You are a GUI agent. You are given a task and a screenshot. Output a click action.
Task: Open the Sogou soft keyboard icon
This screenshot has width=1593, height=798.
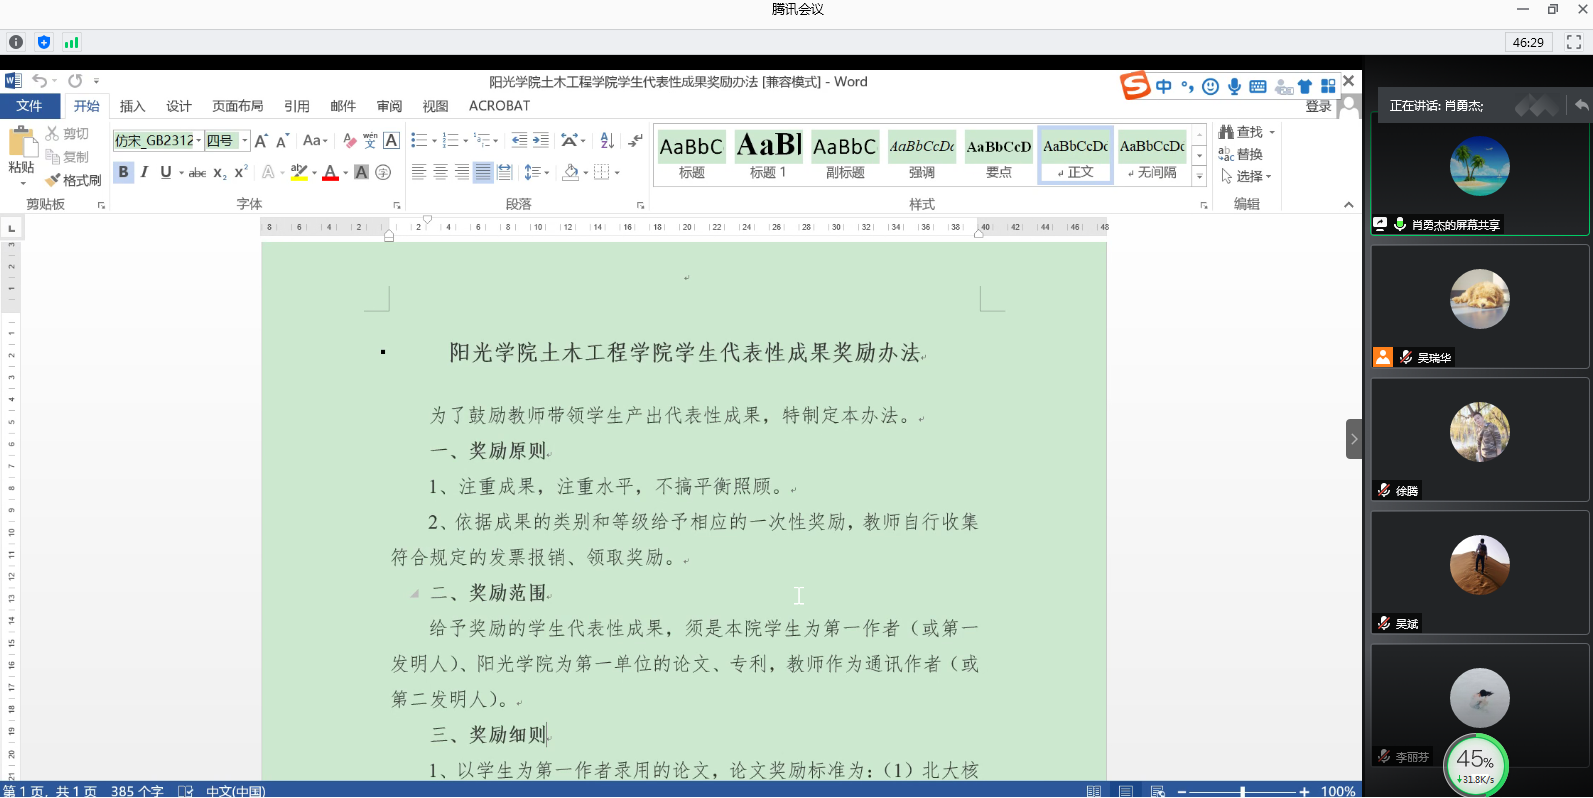tap(1258, 87)
